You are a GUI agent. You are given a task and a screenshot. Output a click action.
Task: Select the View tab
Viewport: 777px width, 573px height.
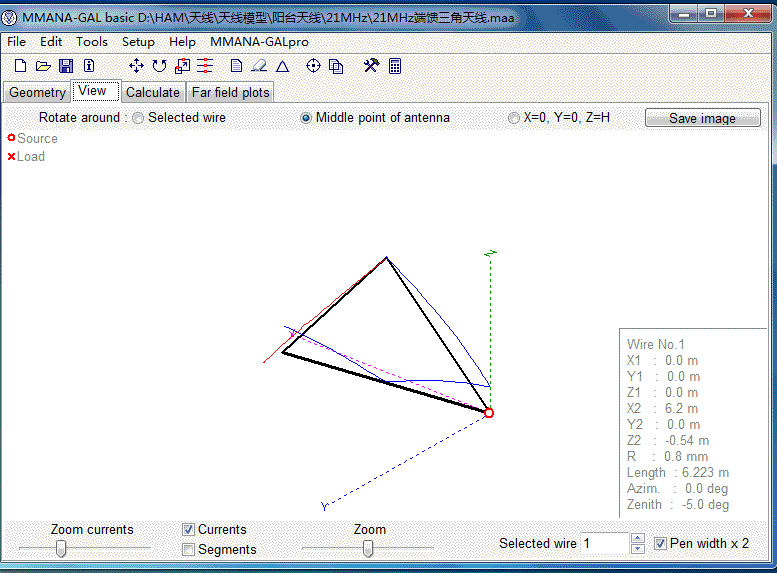[95, 91]
